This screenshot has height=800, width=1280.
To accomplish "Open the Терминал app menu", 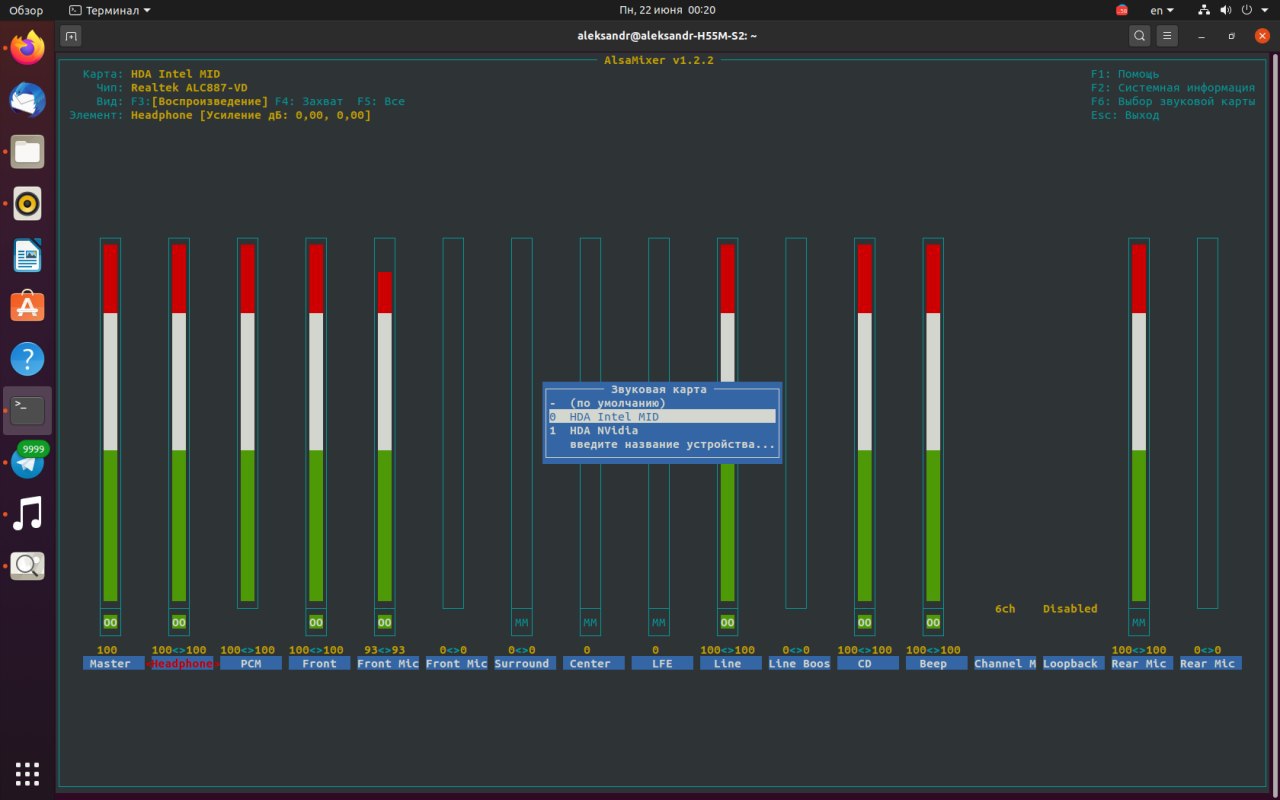I will coord(110,10).
